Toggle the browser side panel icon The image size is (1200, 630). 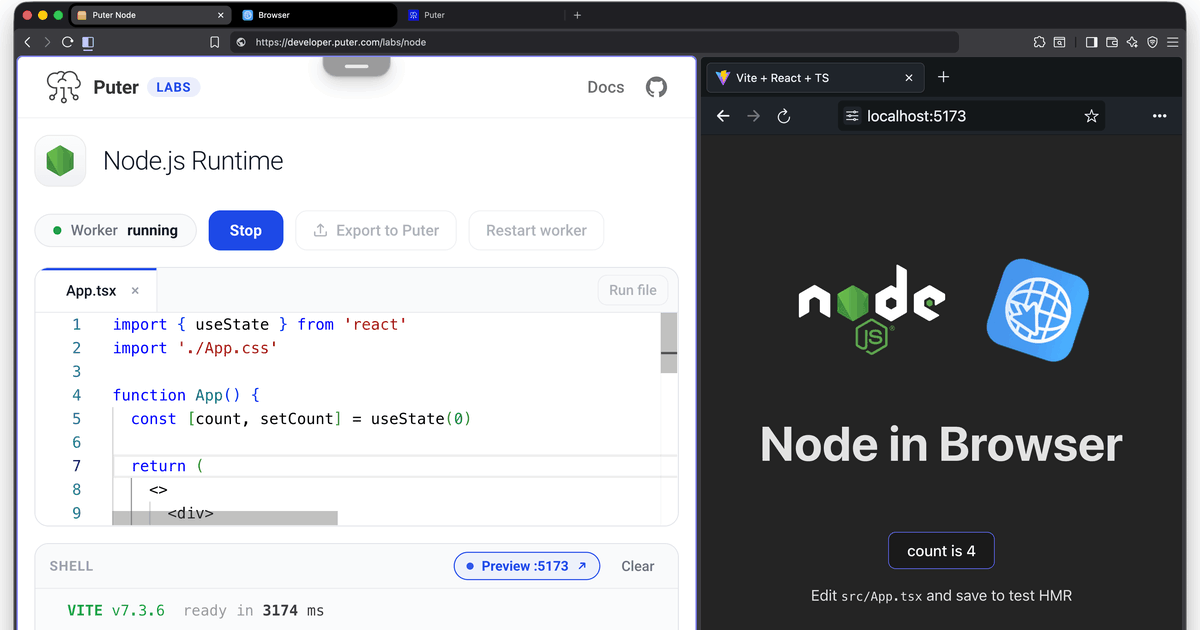pos(1092,42)
